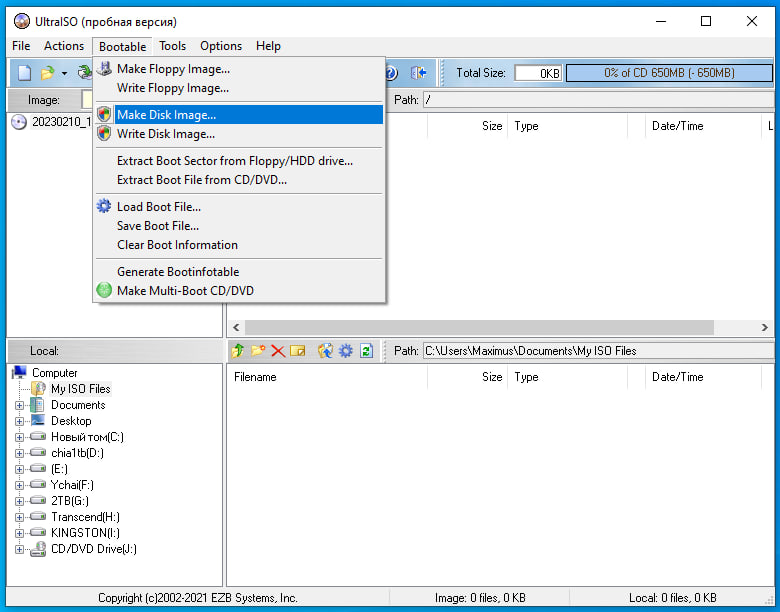This screenshot has height=612, width=780.
Task: Expand the Ychai(F:) drive node
Action: point(19,485)
